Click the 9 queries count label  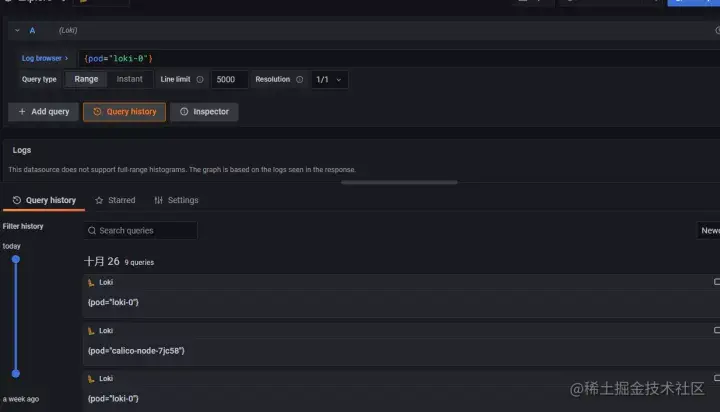point(139,262)
